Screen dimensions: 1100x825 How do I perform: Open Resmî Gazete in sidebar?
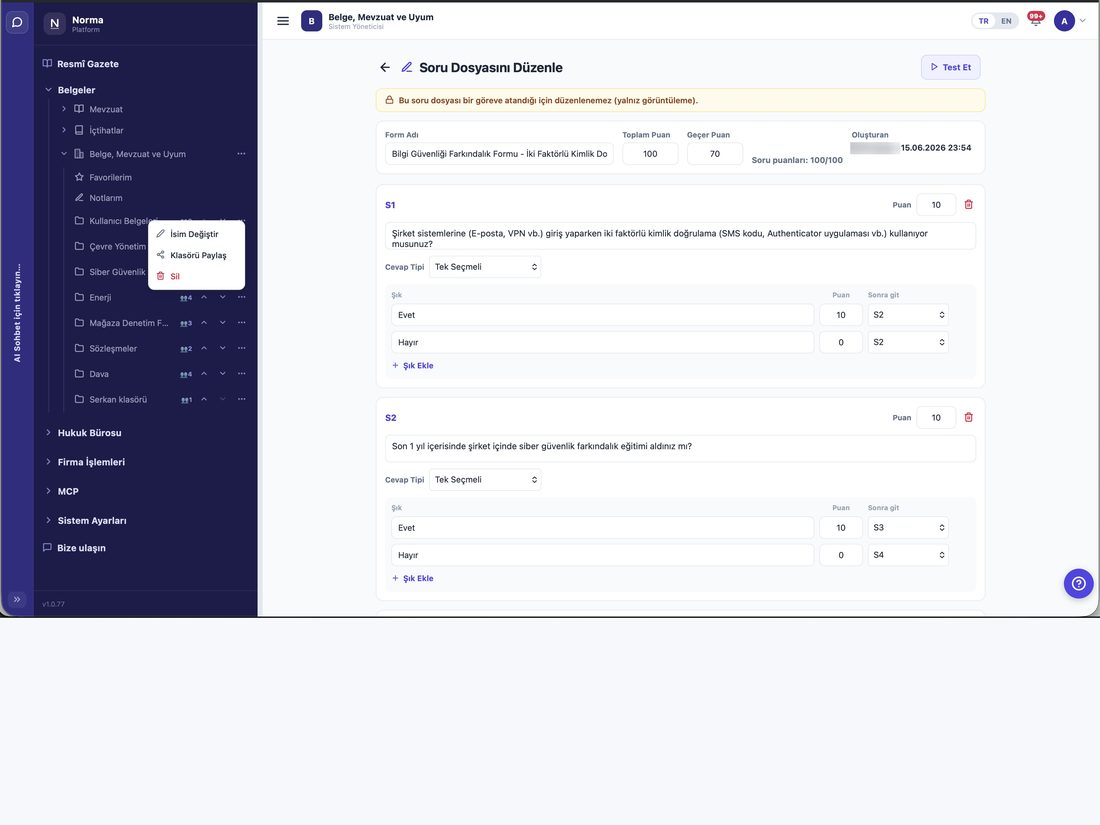point(88,64)
